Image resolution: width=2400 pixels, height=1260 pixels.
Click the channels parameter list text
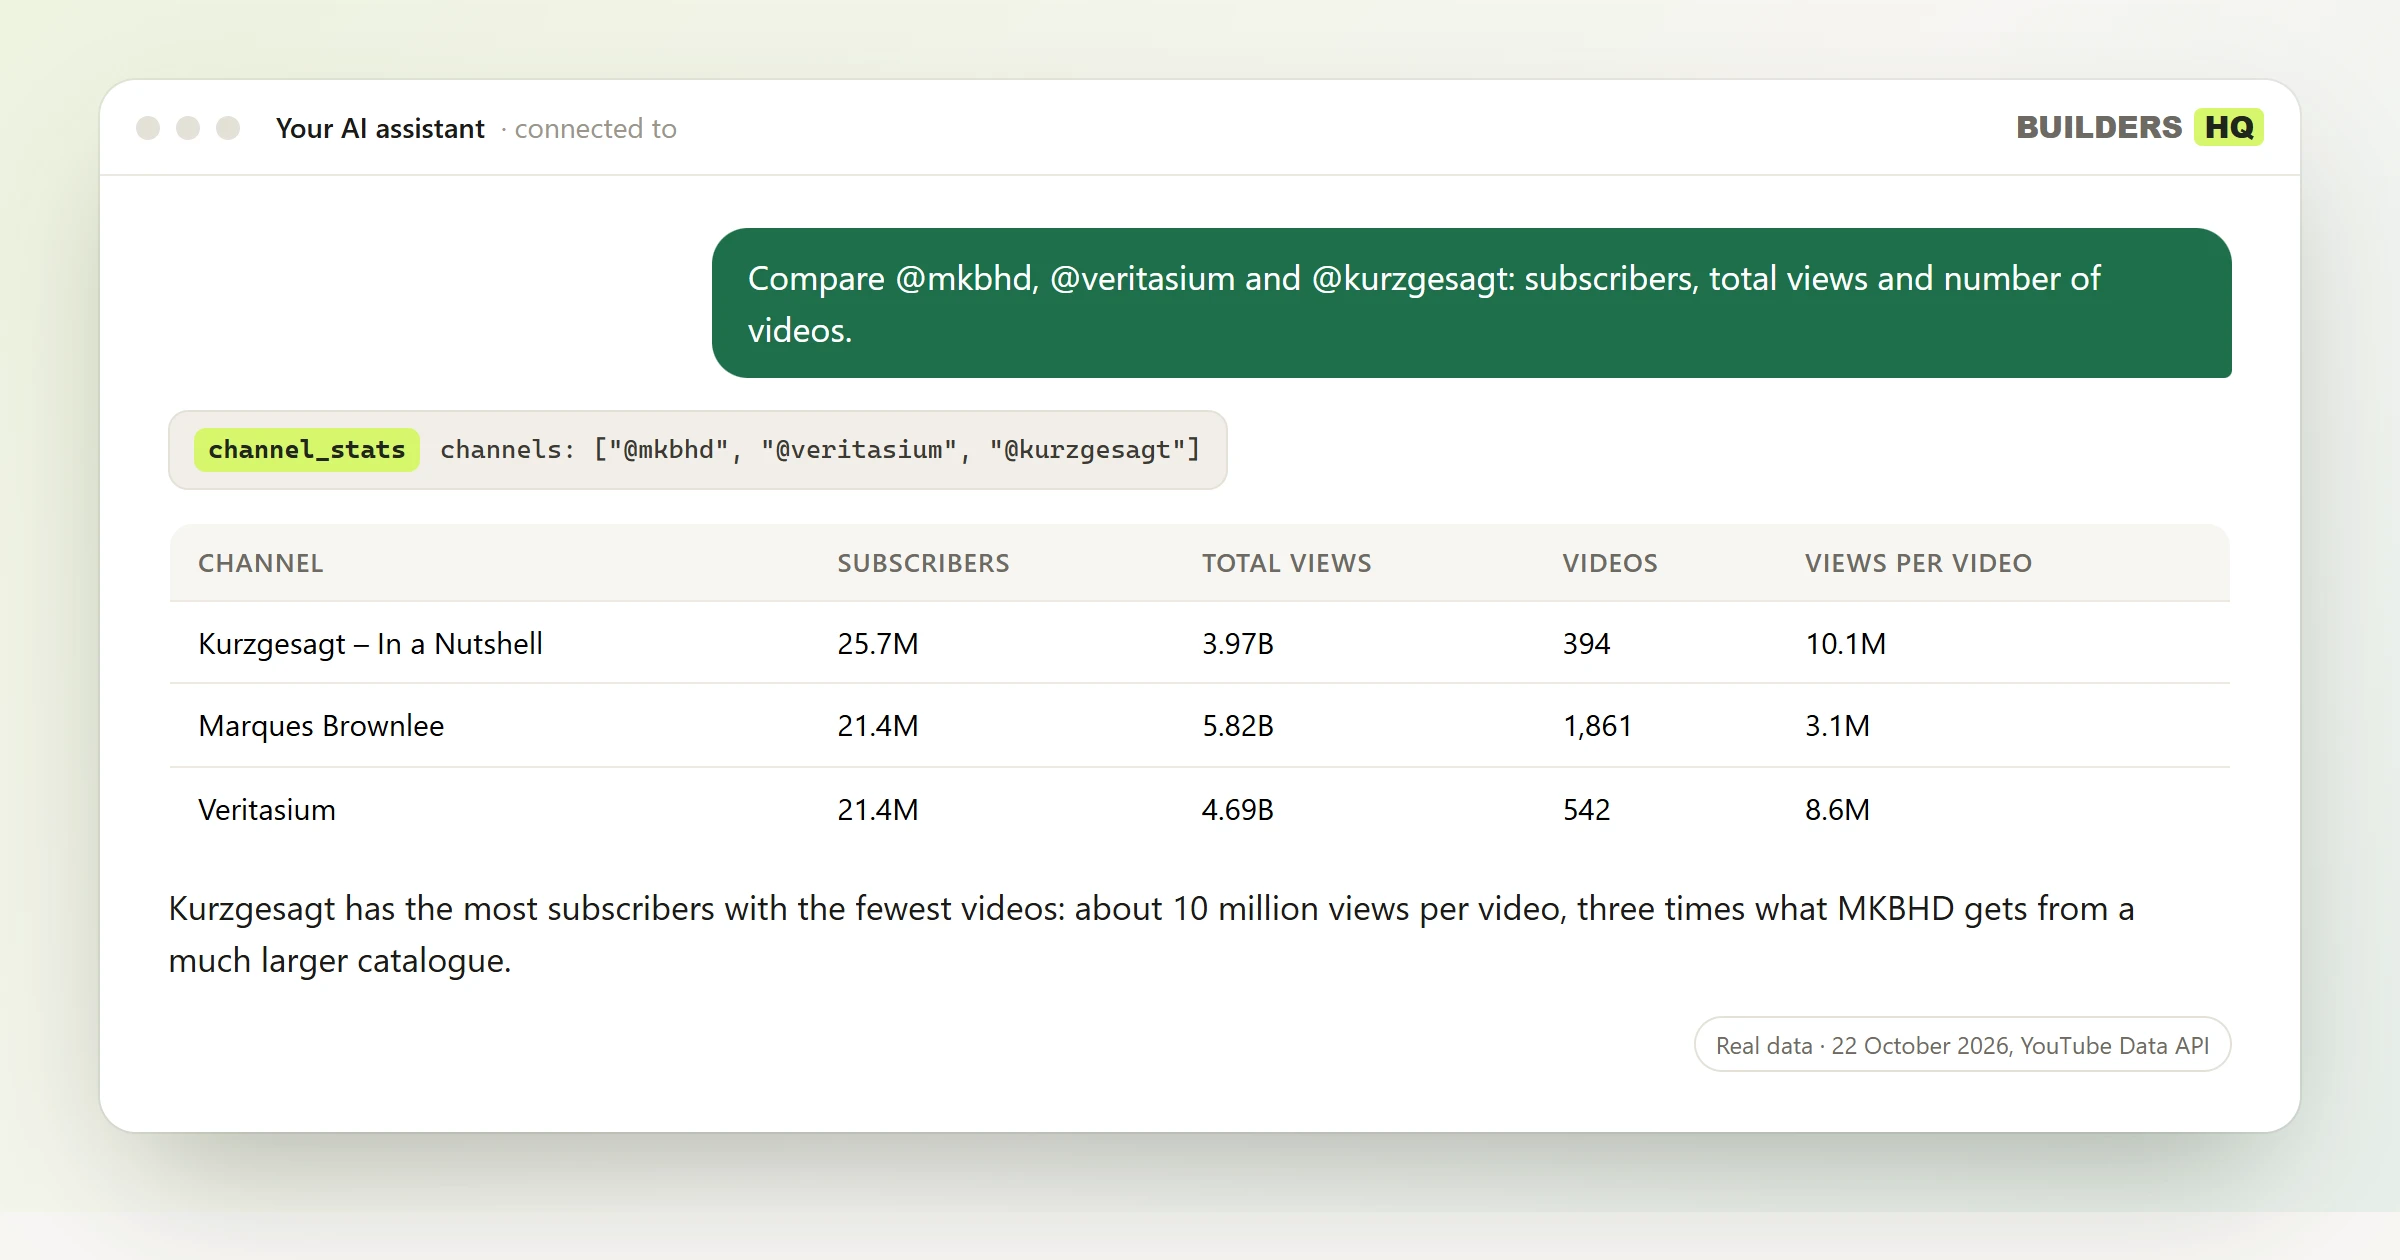(x=819, y=450)
